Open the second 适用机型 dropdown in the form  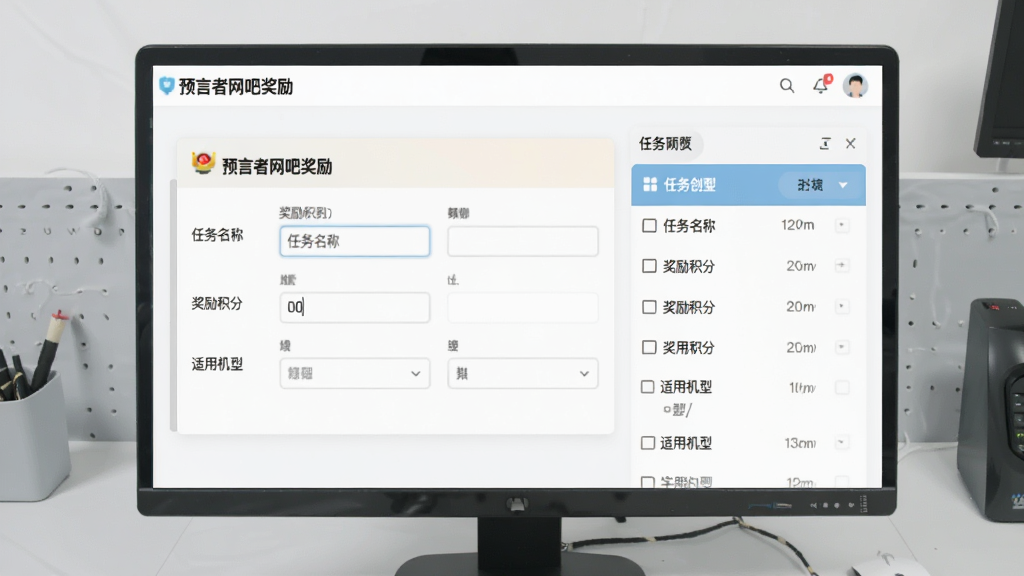pyautogui.click(x=522, y=374)
